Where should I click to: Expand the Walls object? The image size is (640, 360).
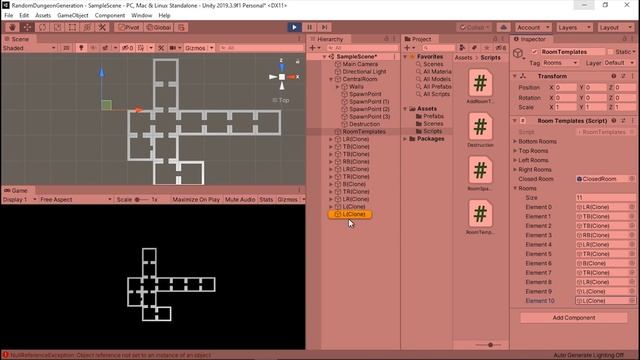(338, 87)
